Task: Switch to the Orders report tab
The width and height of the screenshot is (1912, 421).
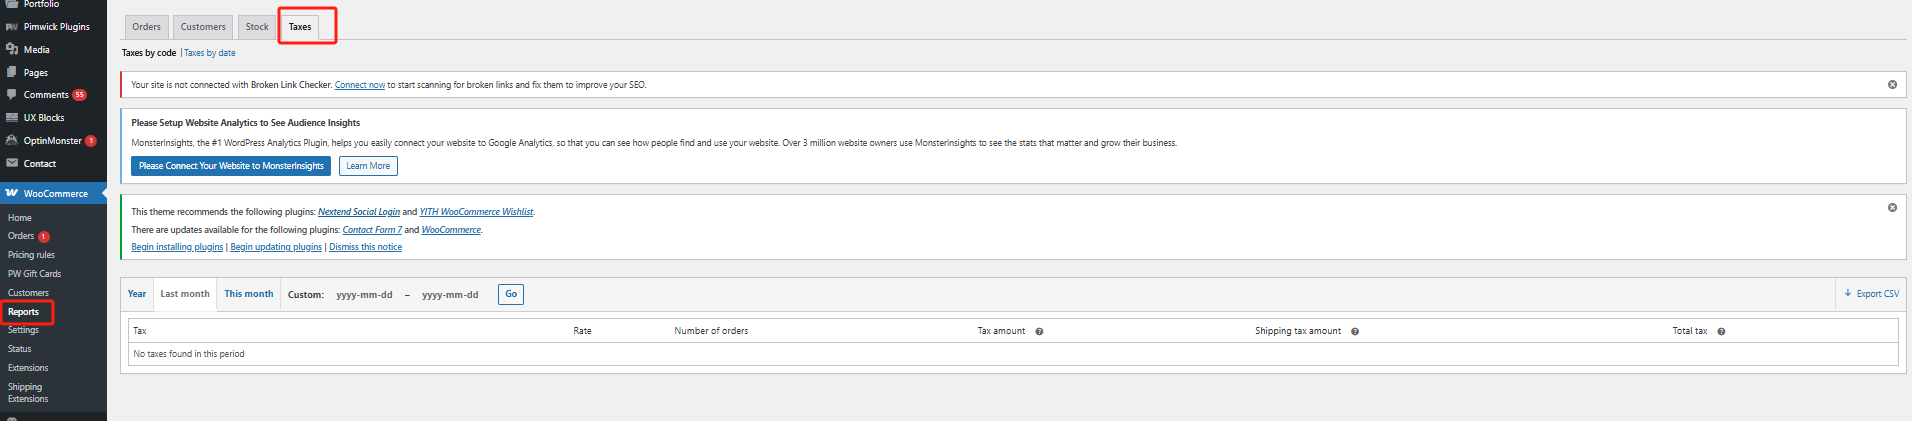Action: [x=146, y=27]
